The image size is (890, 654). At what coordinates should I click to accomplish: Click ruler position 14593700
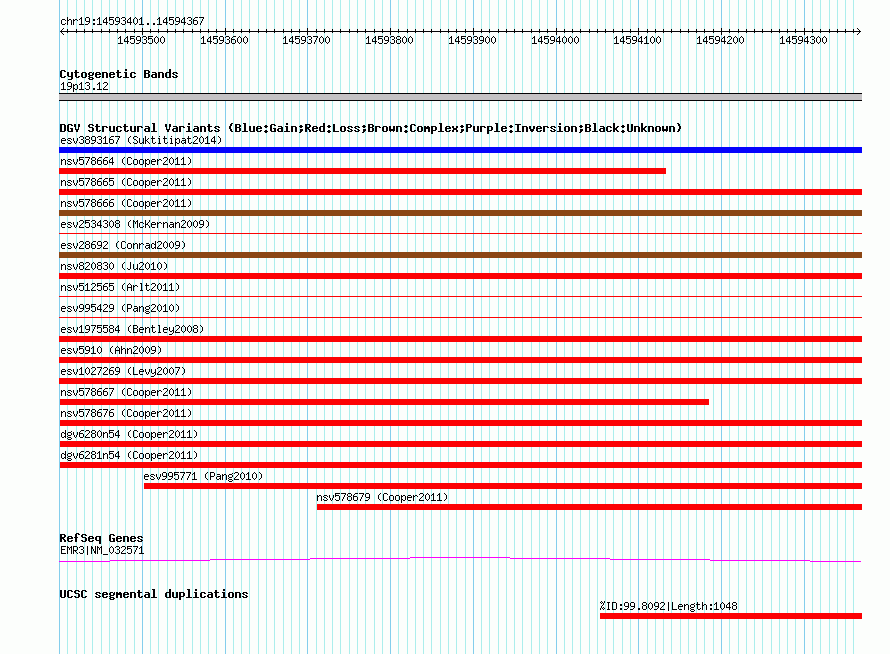(307, 40)
